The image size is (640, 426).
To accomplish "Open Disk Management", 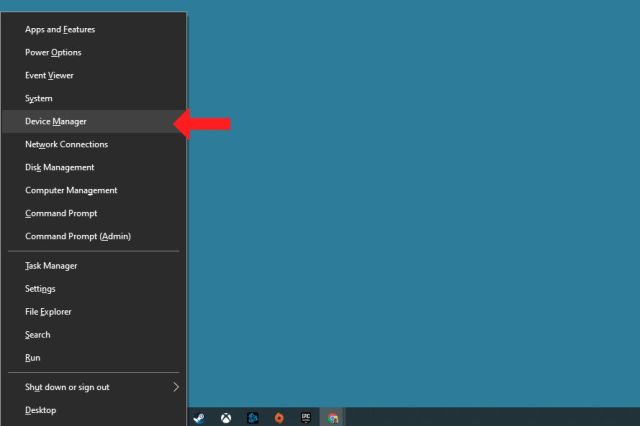I will click(x=94, y=167).
